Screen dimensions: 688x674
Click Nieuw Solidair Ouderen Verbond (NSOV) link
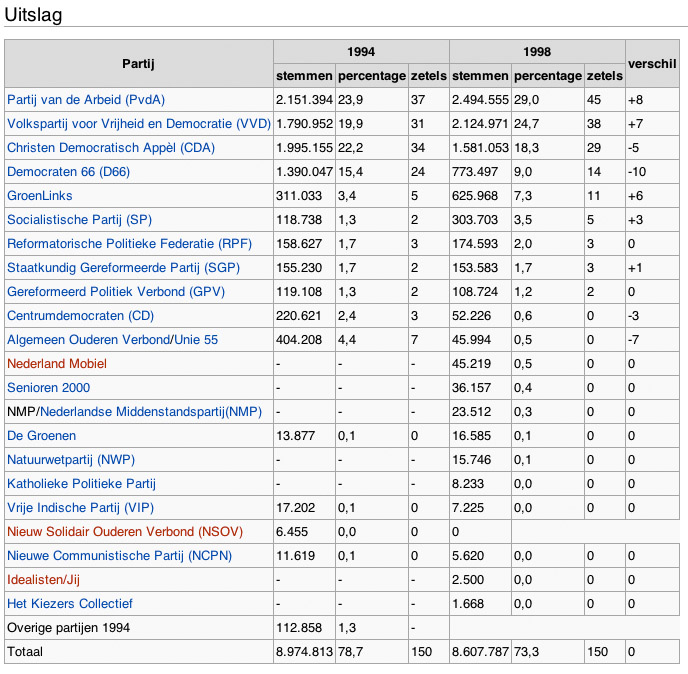pos(125,532)
